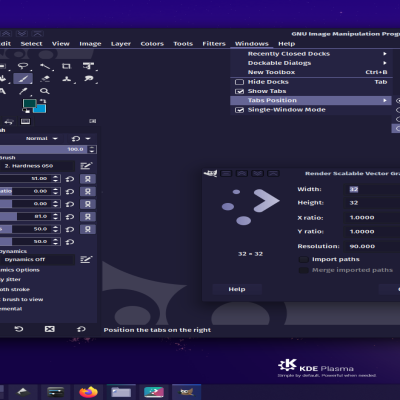The image size is (400, 400).
Task: Enable the Hide Docks checkbox
Action: point(239,82)
